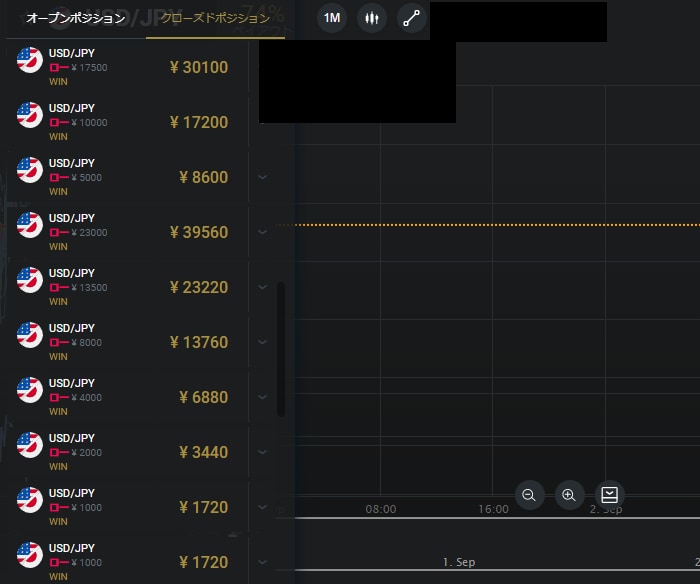Click the payout amount ¥8600
The image size is (700, 584).
click(x=204, y=177)
